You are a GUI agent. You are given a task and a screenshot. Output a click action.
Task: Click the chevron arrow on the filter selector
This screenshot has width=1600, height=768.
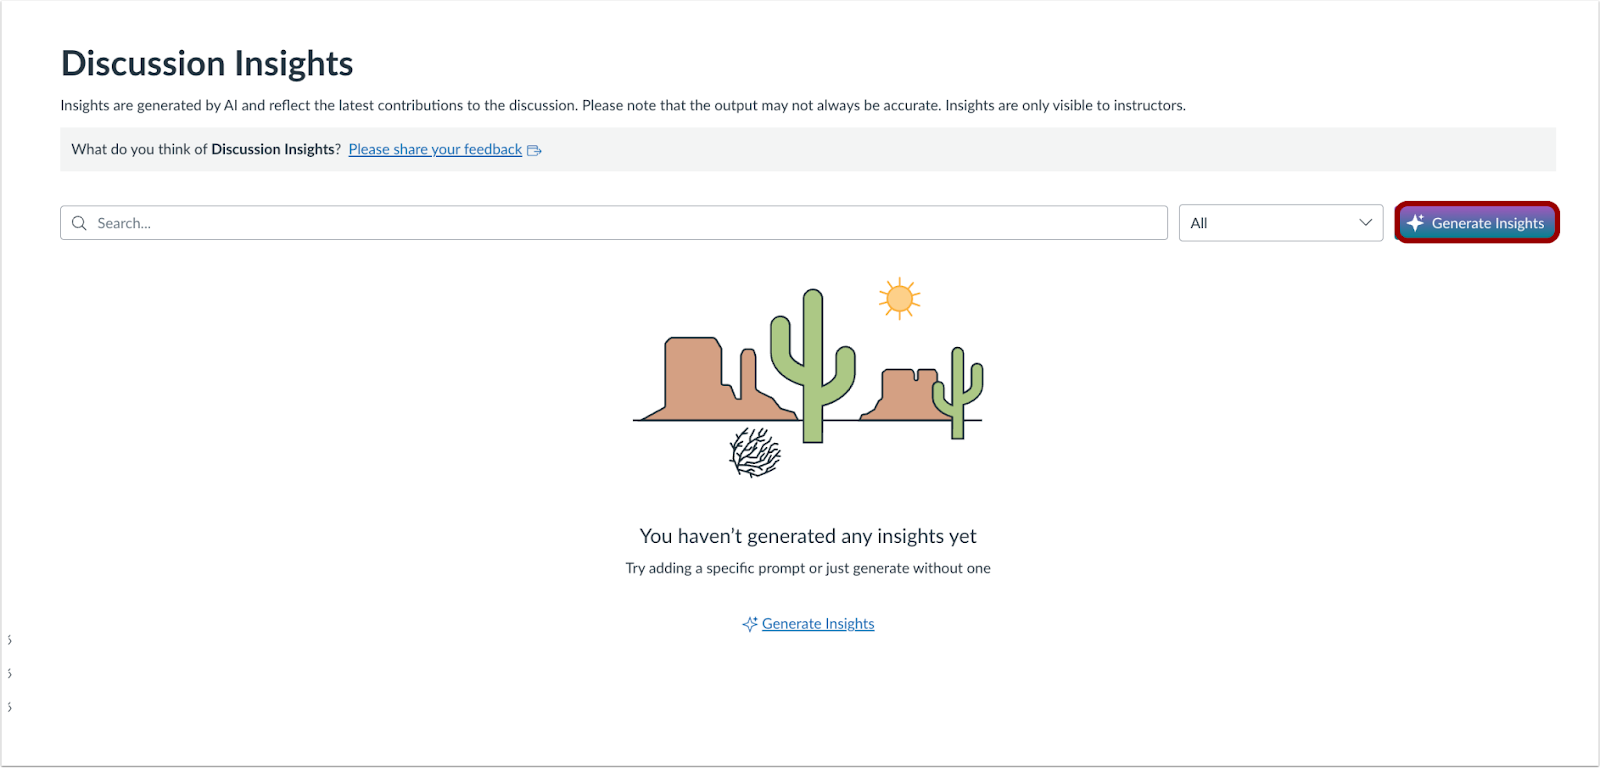pos(1365,222)
